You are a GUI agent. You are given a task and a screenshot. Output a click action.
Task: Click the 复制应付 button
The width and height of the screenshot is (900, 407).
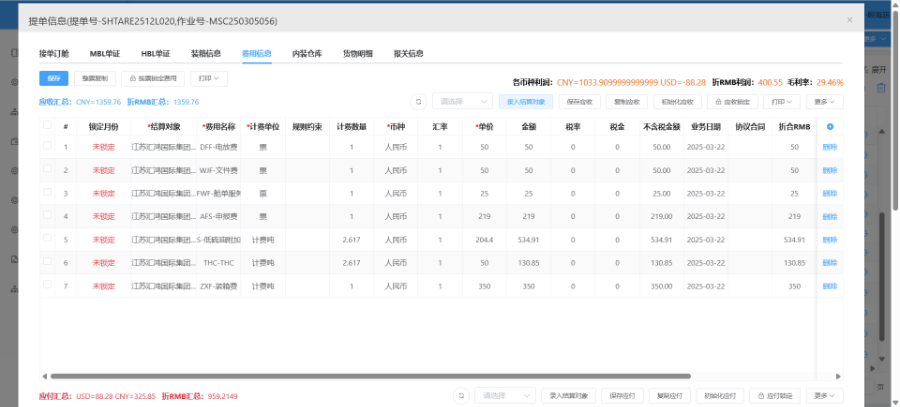[669, 396]
